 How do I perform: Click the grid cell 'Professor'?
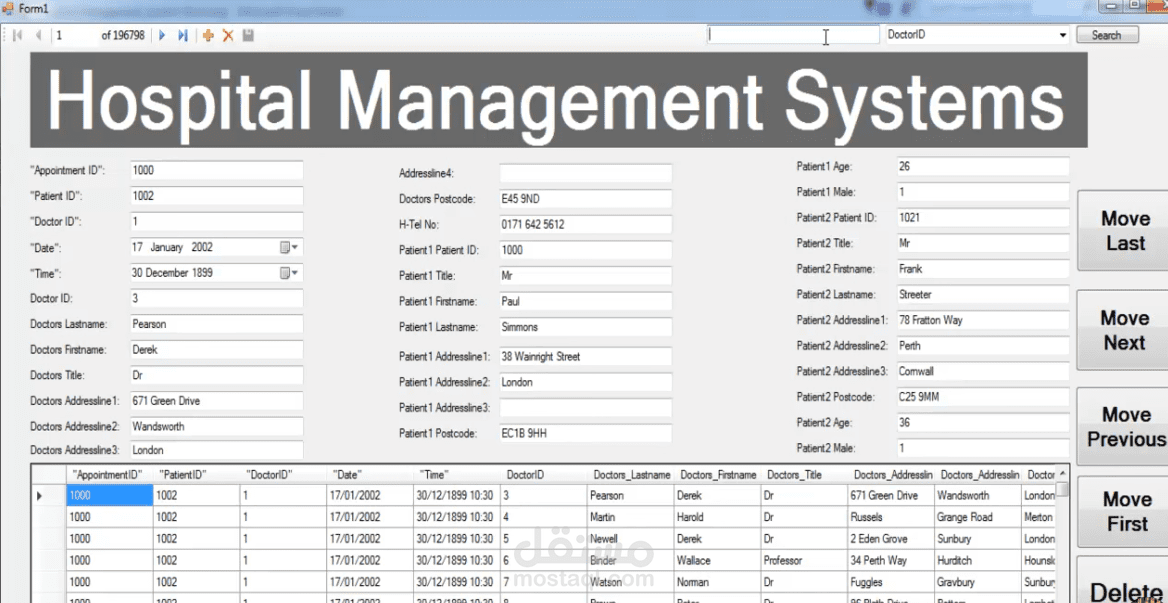[804, 560]
